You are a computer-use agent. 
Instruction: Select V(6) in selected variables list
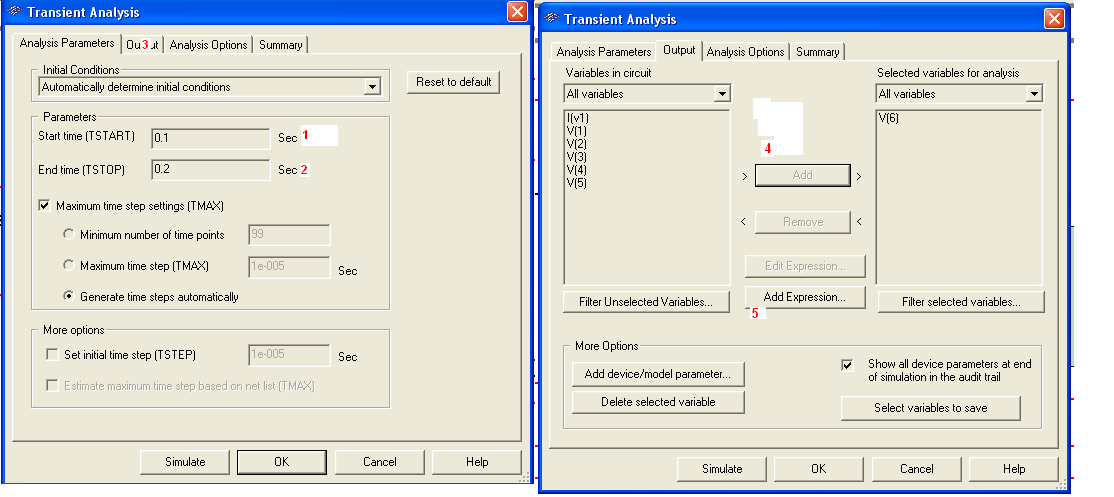tap(889, 118)
